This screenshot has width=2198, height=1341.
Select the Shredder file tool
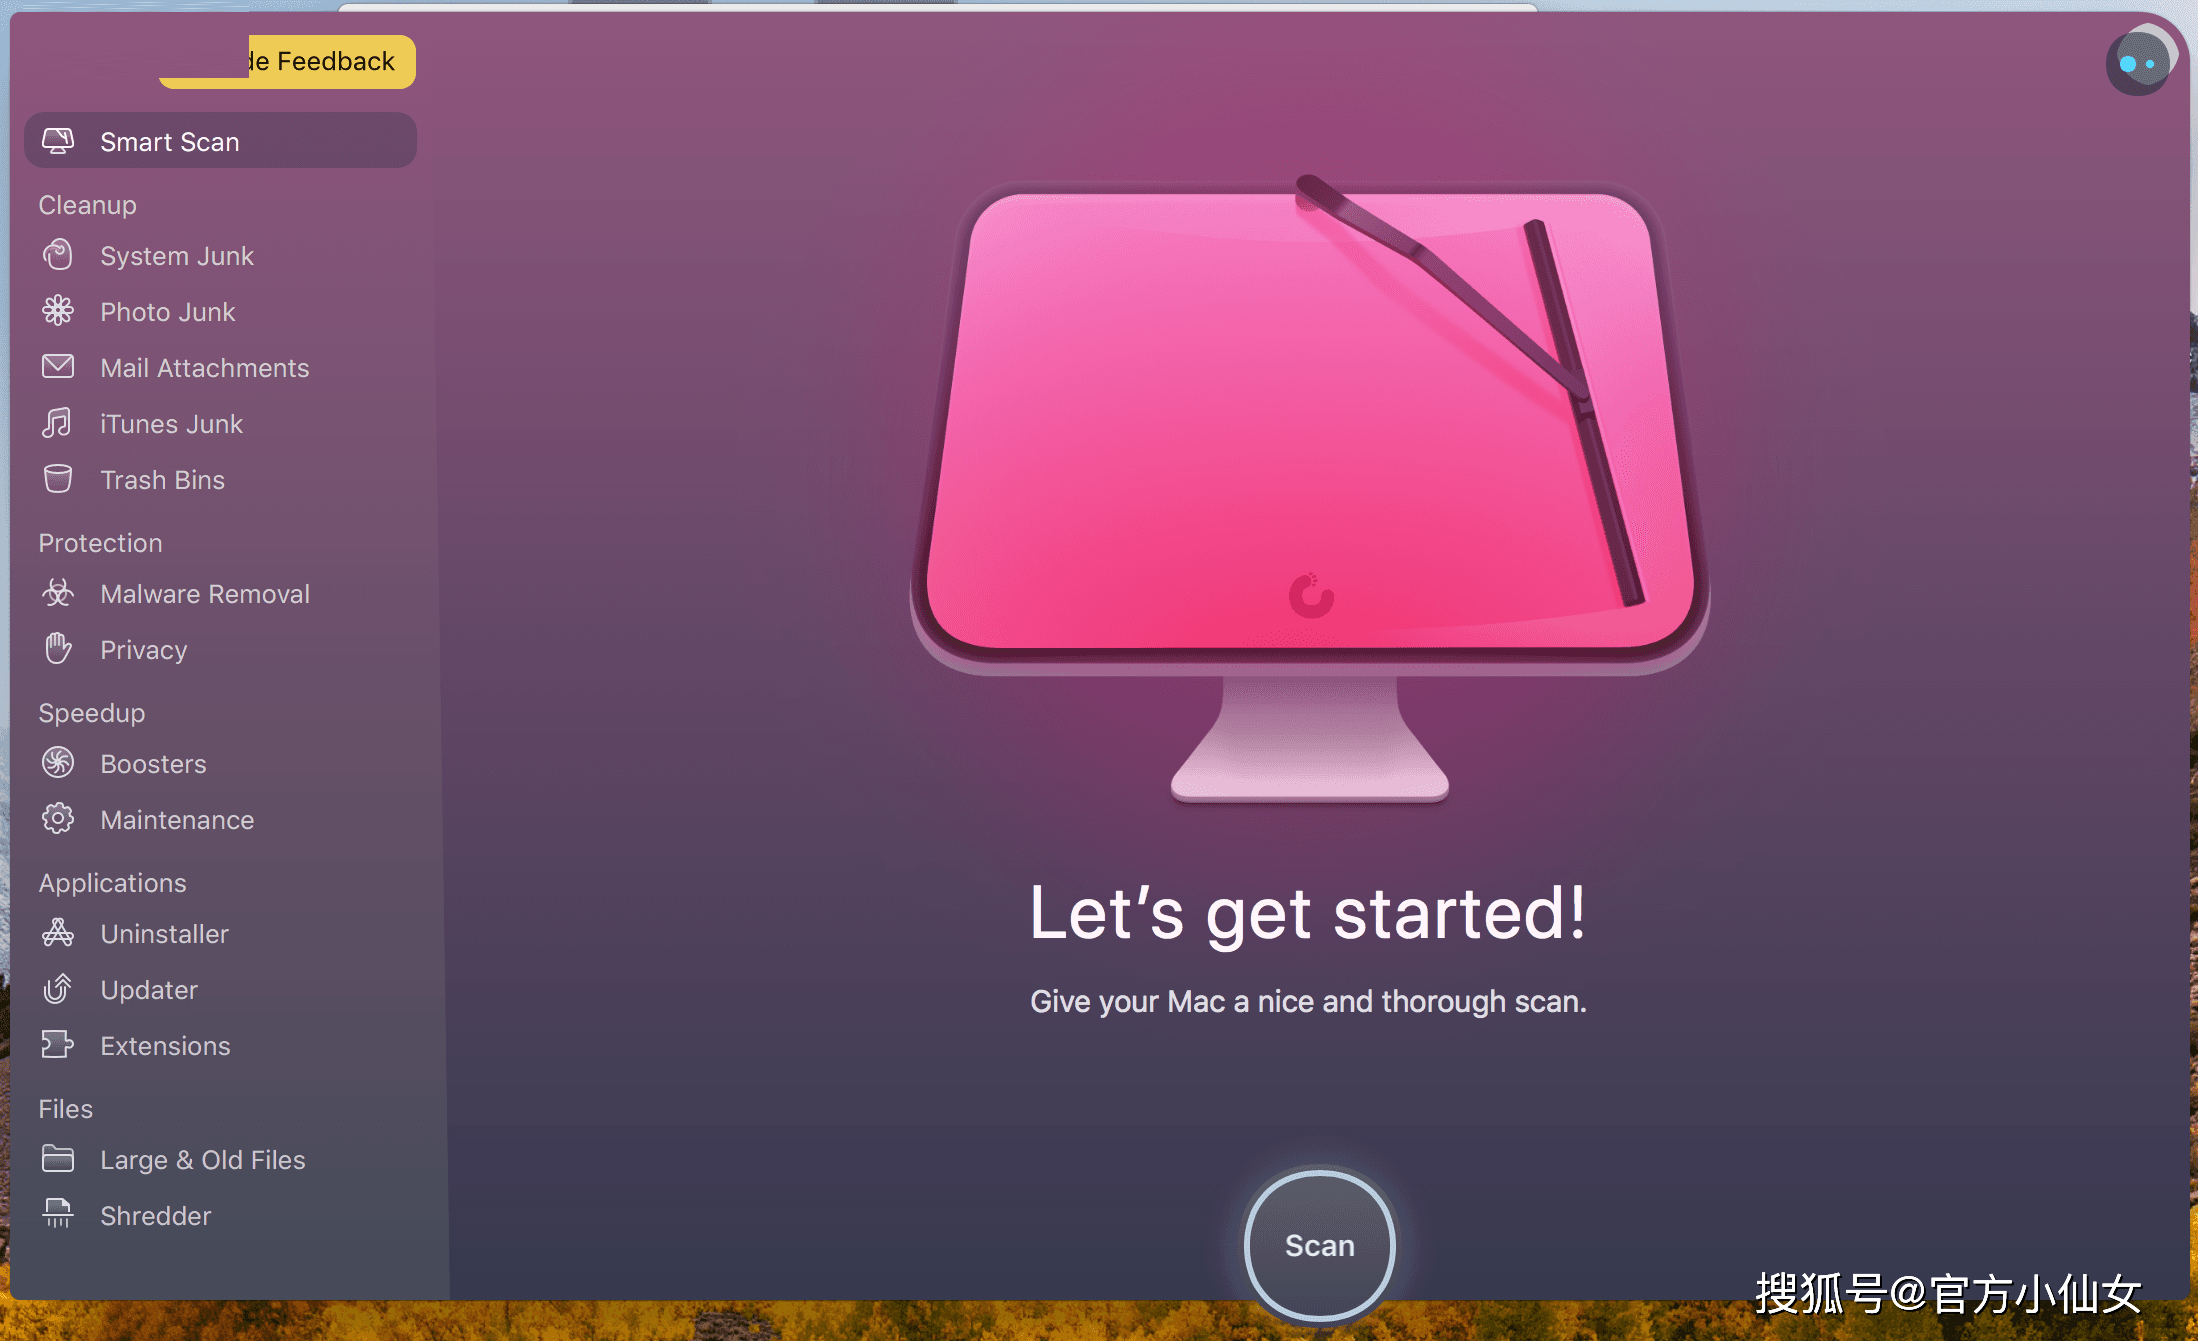tap(154, 1215)
